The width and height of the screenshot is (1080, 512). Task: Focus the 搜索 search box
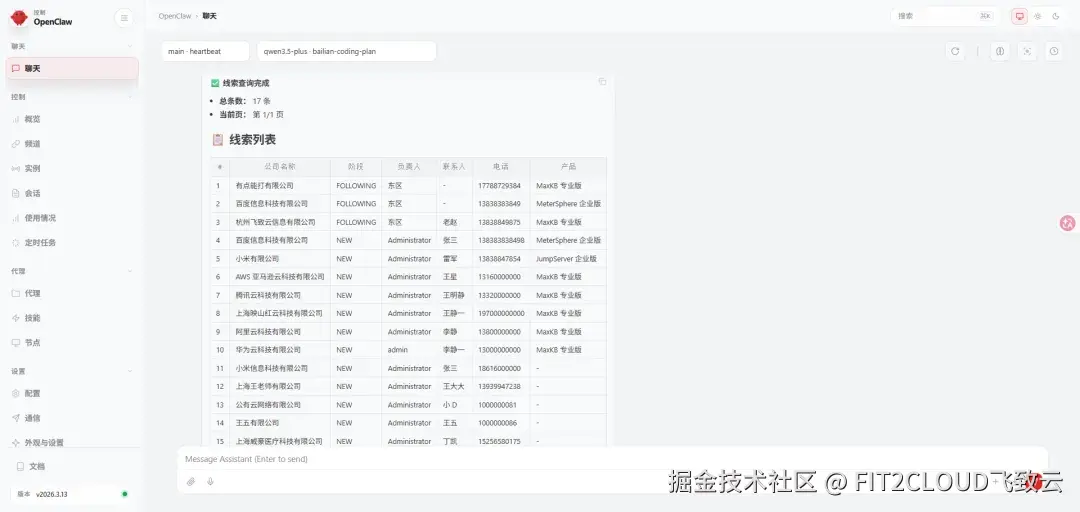point(943,16)
